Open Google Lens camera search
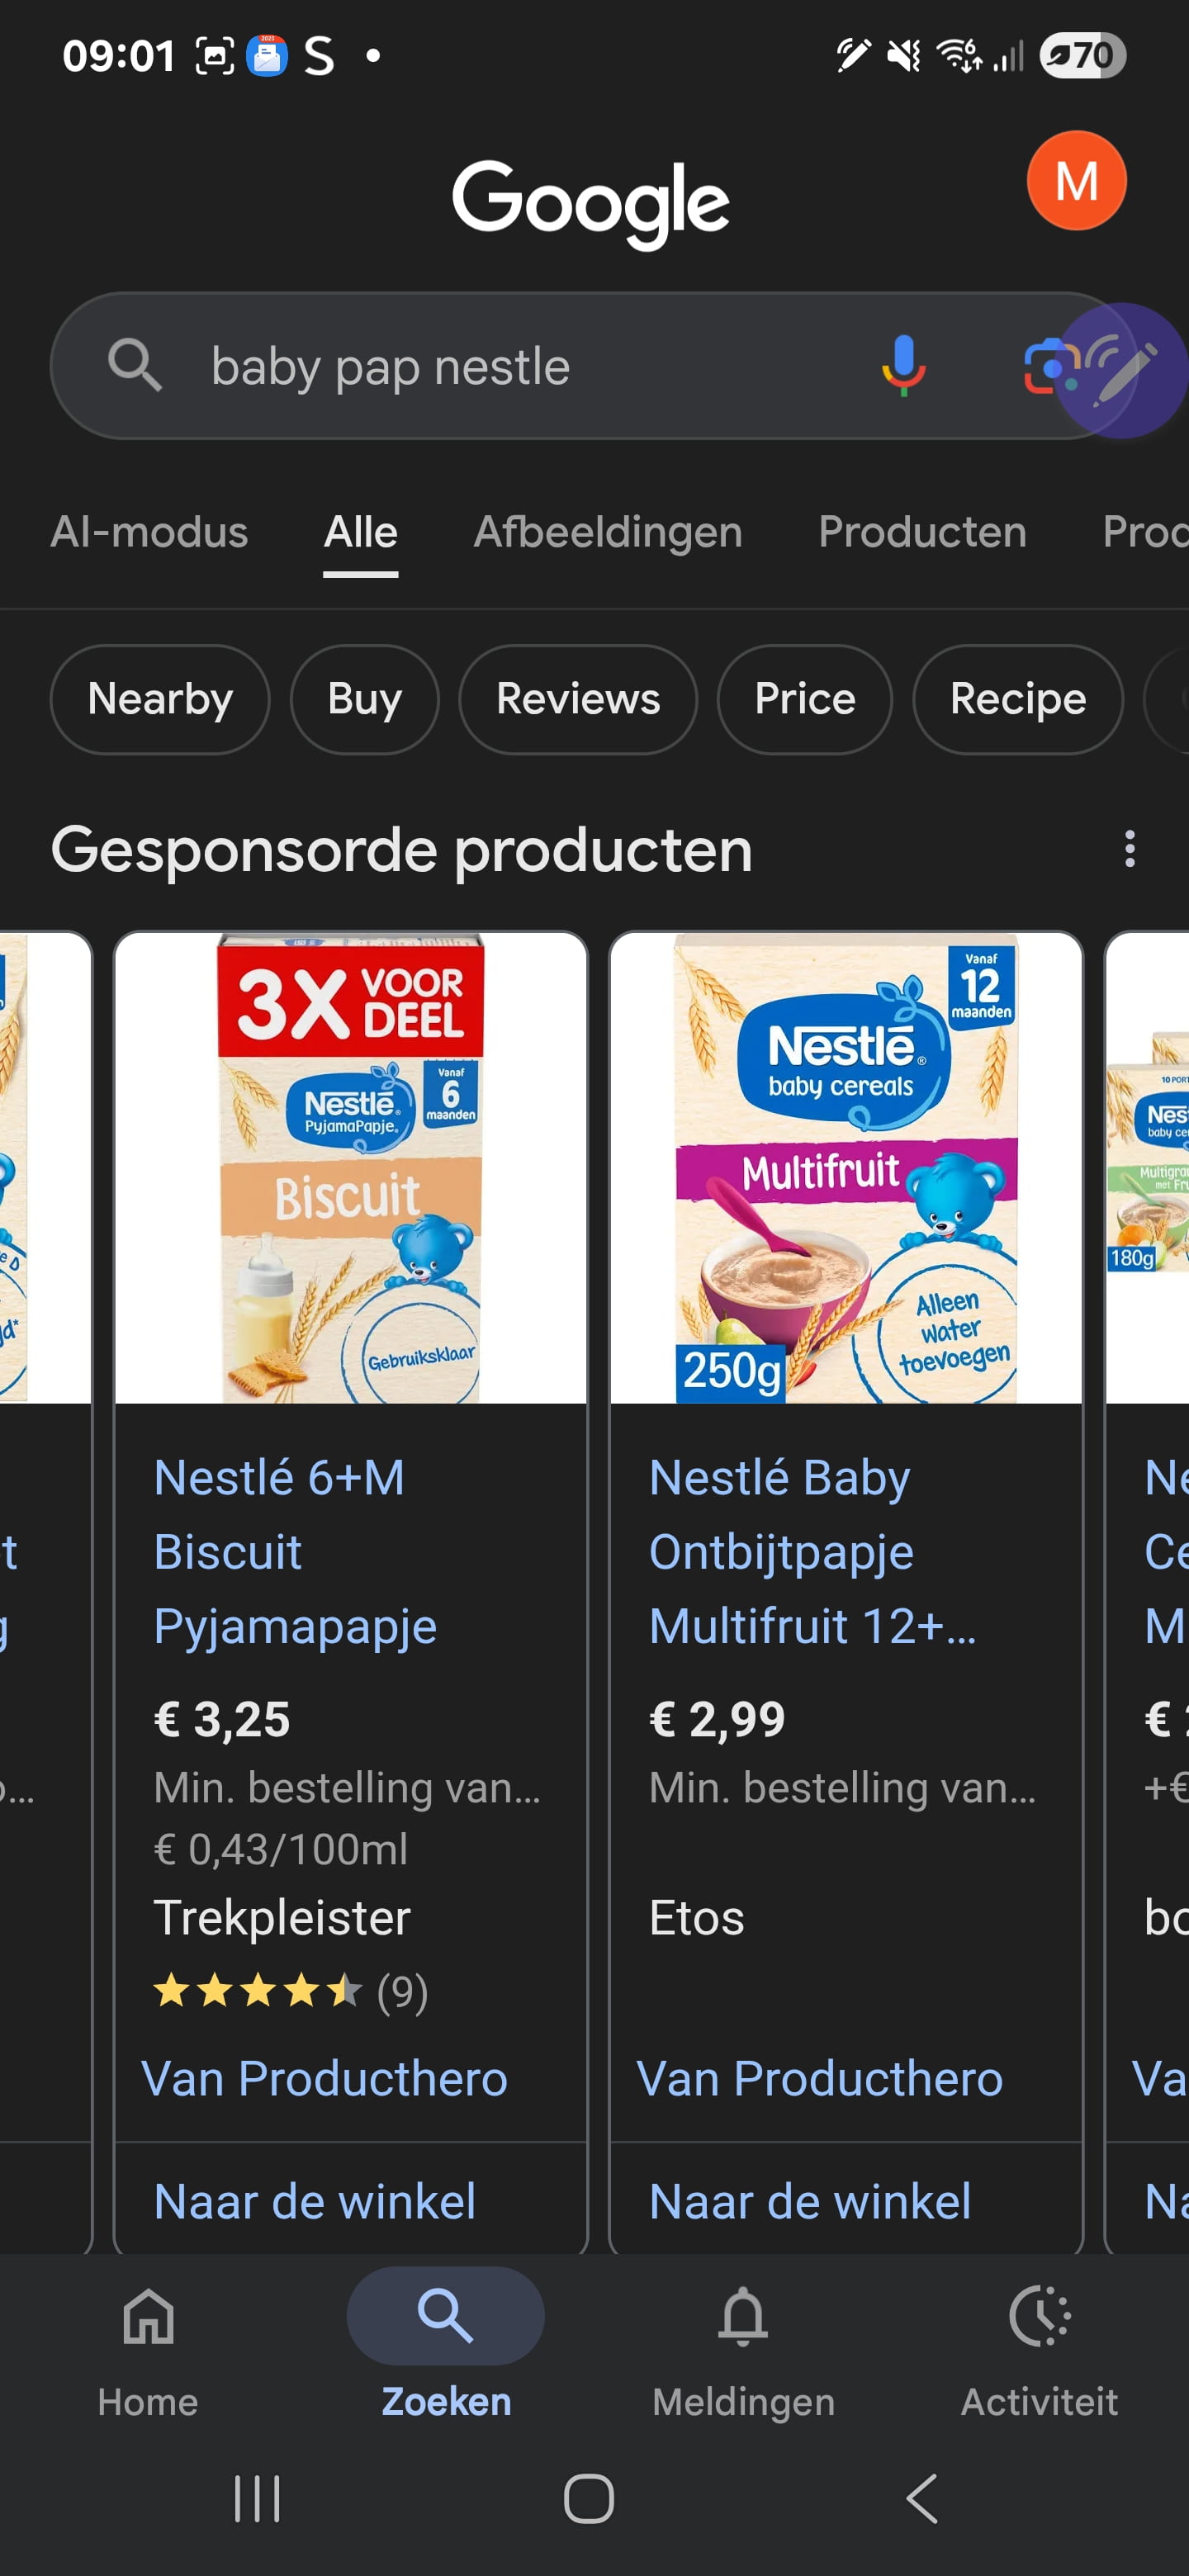Viewport: 1189px width, 2576px height. point(1046,366)
